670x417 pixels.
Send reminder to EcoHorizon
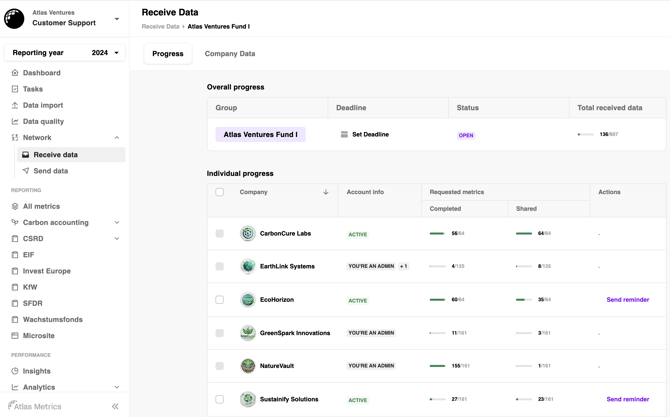627,300
